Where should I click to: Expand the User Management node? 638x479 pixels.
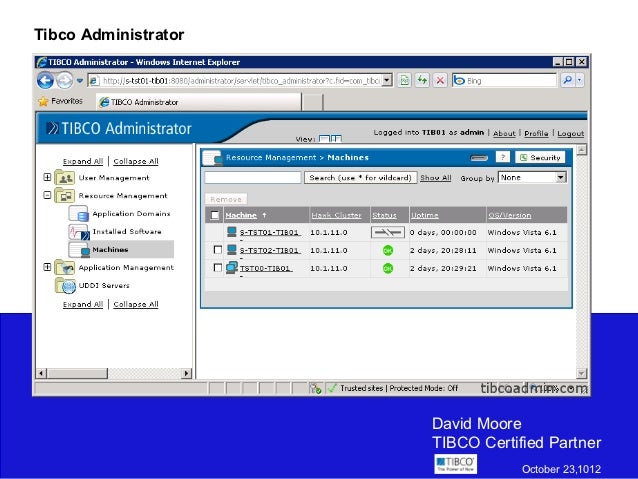click(x=47, y=177)
